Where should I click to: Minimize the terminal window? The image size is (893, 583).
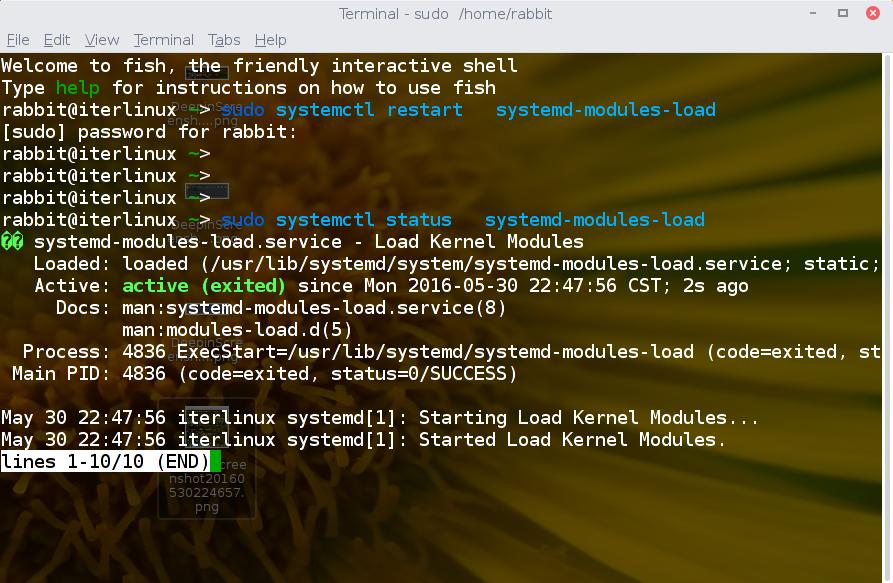point(813,13)
